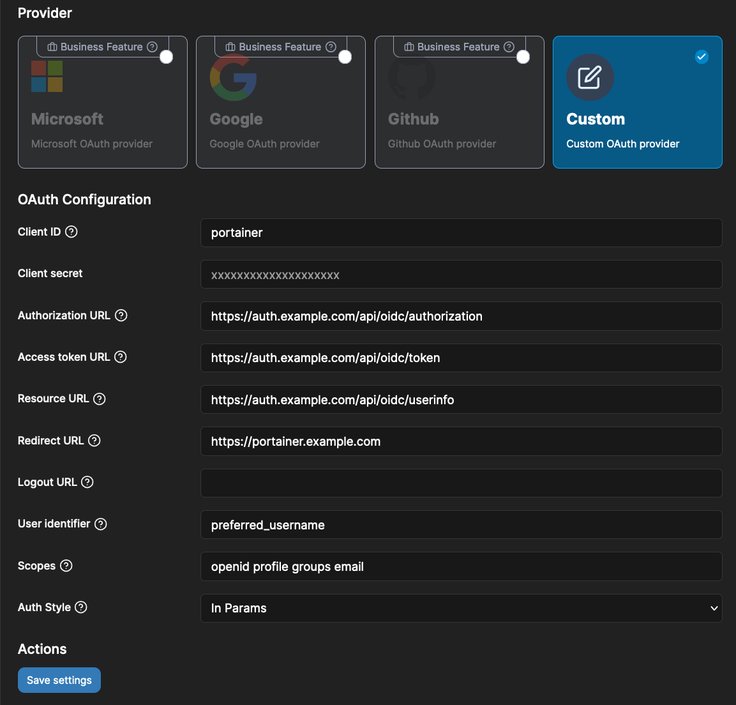Click help icon next to Redirect URL

pos(95,441)
